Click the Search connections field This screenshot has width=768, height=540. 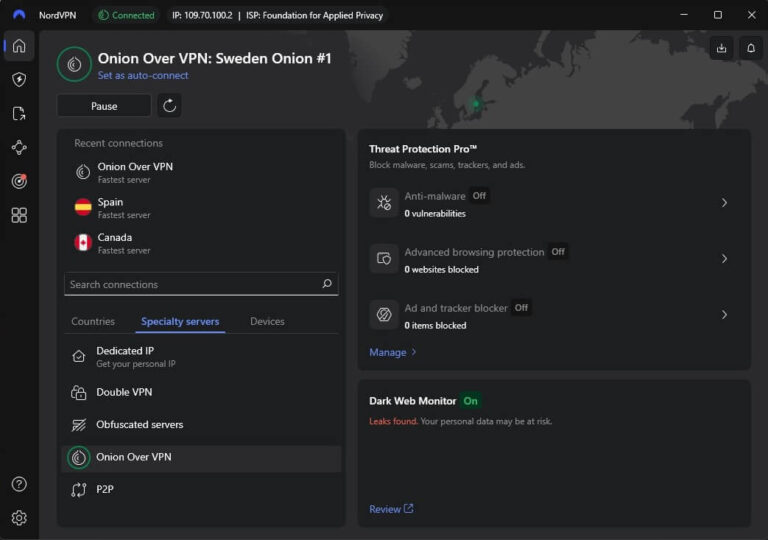pos(201,284)
